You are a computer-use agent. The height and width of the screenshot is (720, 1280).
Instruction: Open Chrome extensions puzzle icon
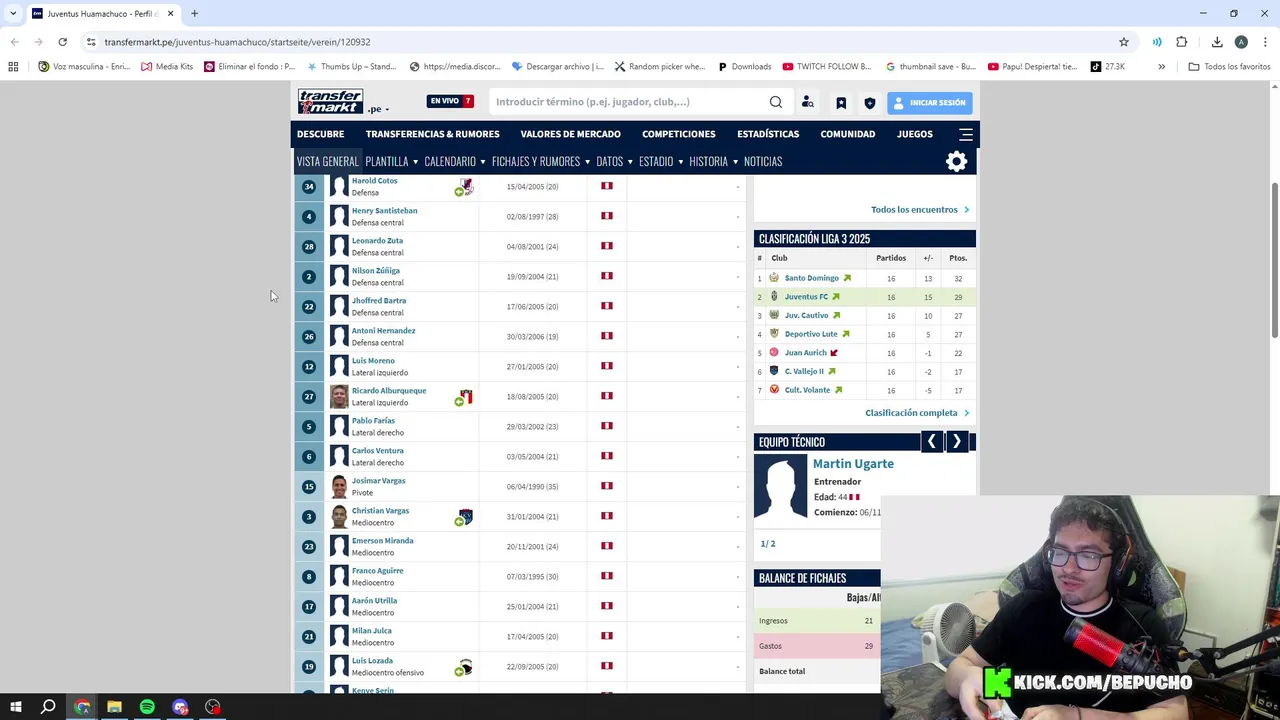[x=1182, y=42]
